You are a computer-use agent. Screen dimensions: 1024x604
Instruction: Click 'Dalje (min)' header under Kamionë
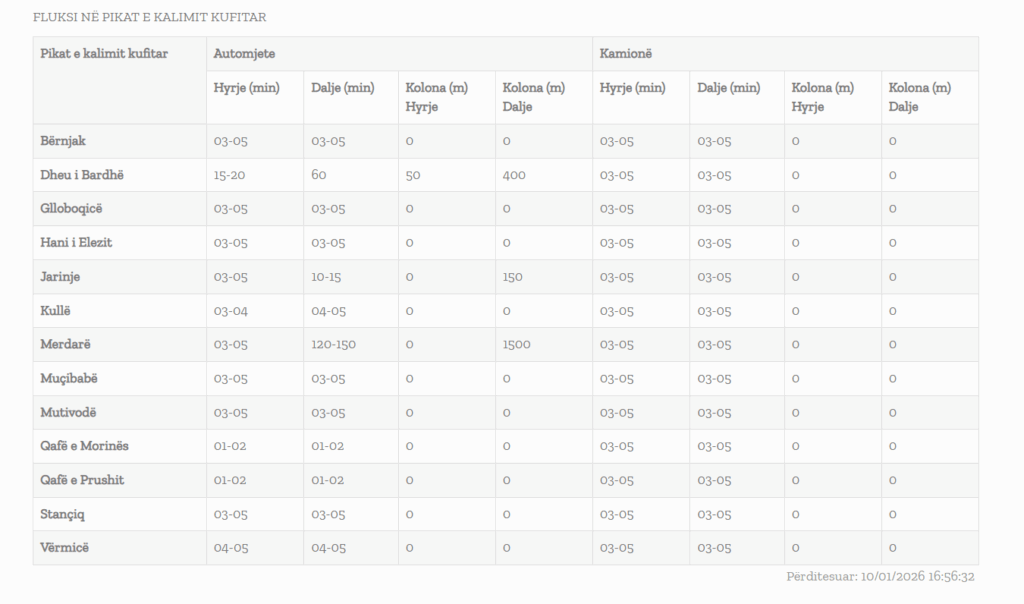pos(728,88)
